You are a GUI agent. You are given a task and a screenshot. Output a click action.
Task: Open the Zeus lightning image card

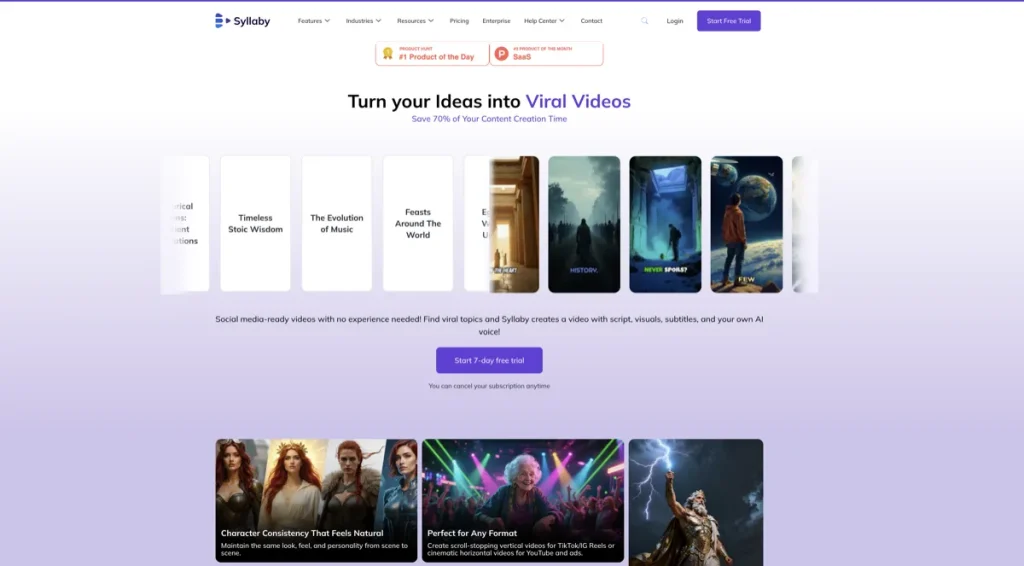tap(696, 502)
